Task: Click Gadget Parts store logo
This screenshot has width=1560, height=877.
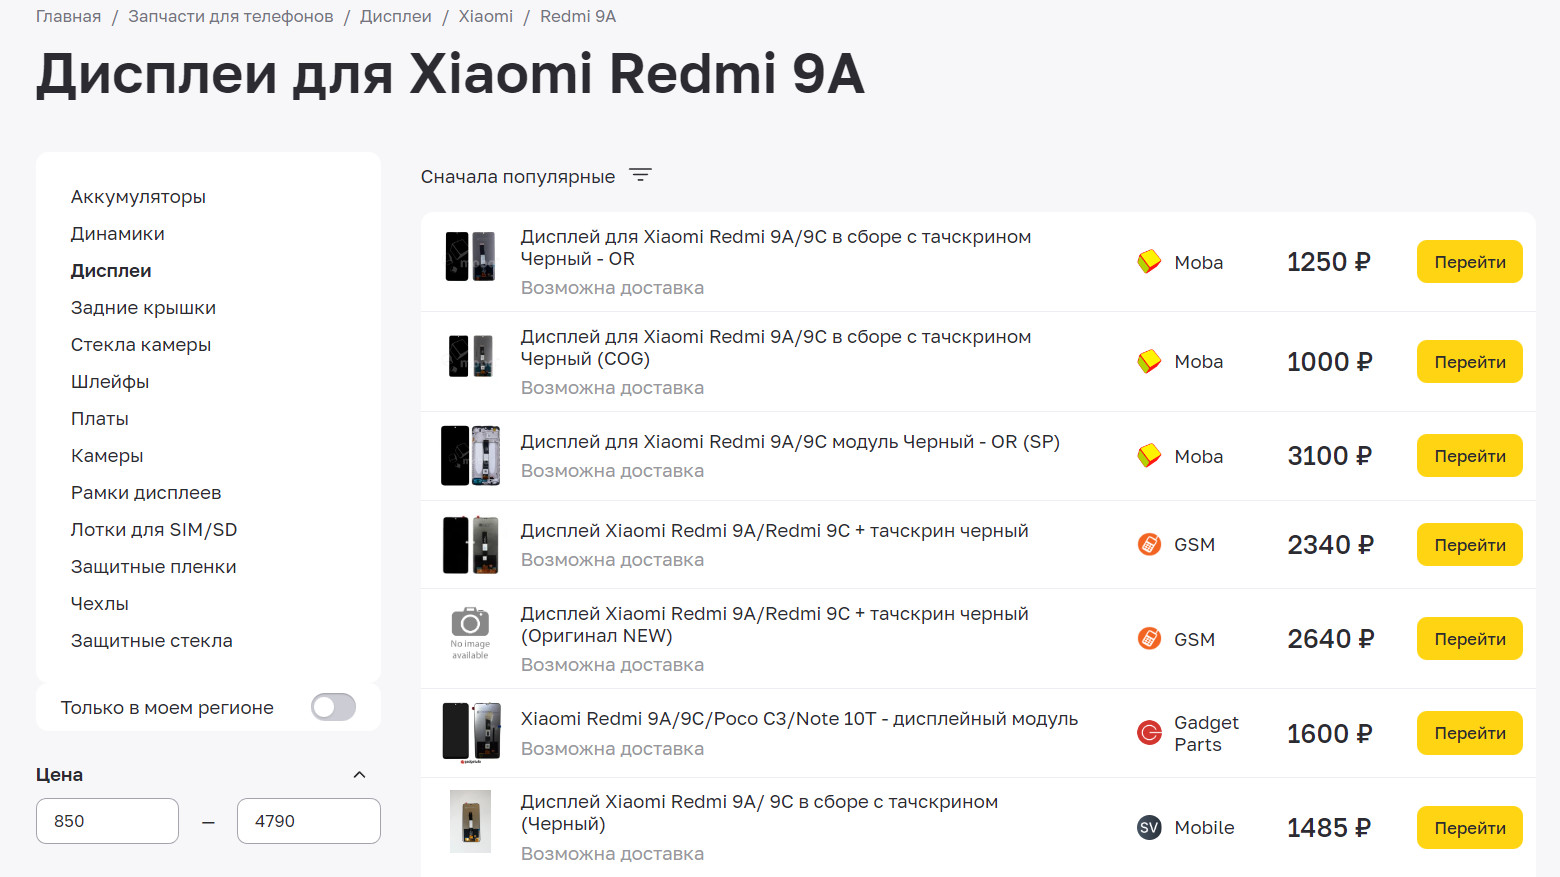Action: [x=1149, y=733]
